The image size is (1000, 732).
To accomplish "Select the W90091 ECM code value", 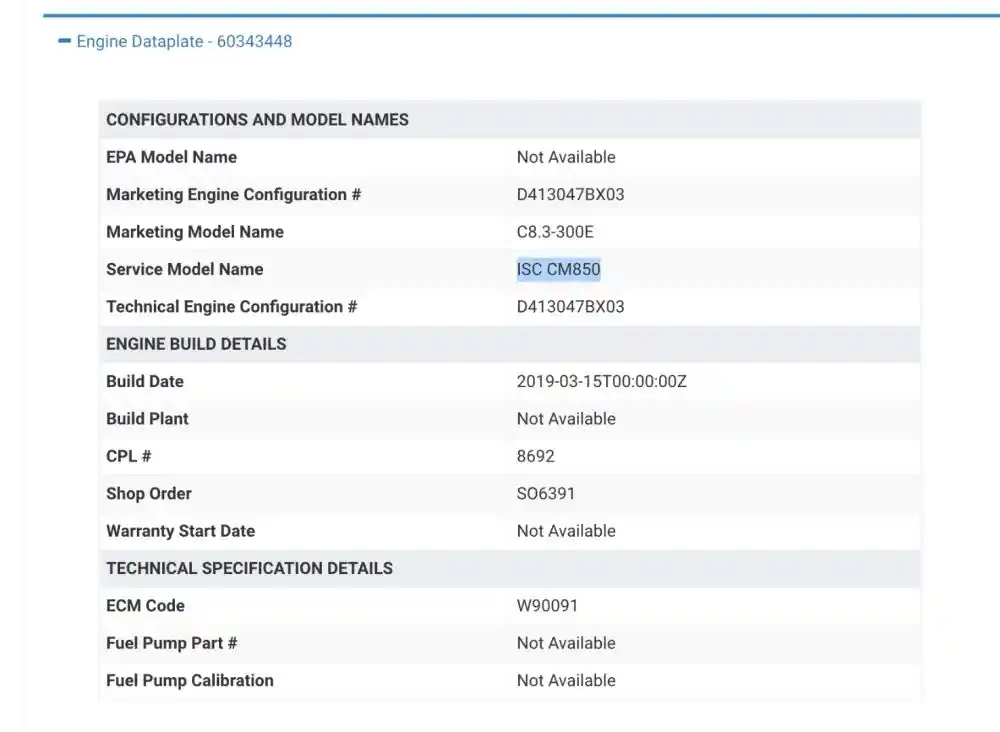I will 547,606.
